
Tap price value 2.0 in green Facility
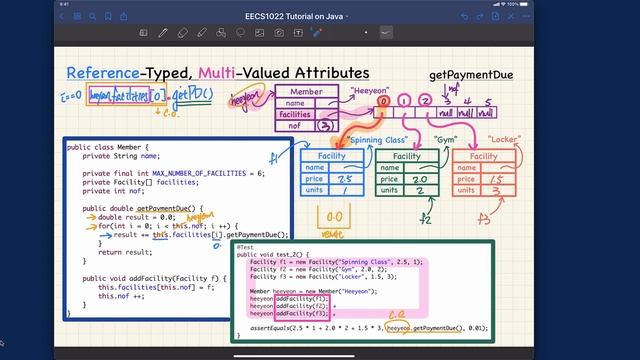(420, 179)
